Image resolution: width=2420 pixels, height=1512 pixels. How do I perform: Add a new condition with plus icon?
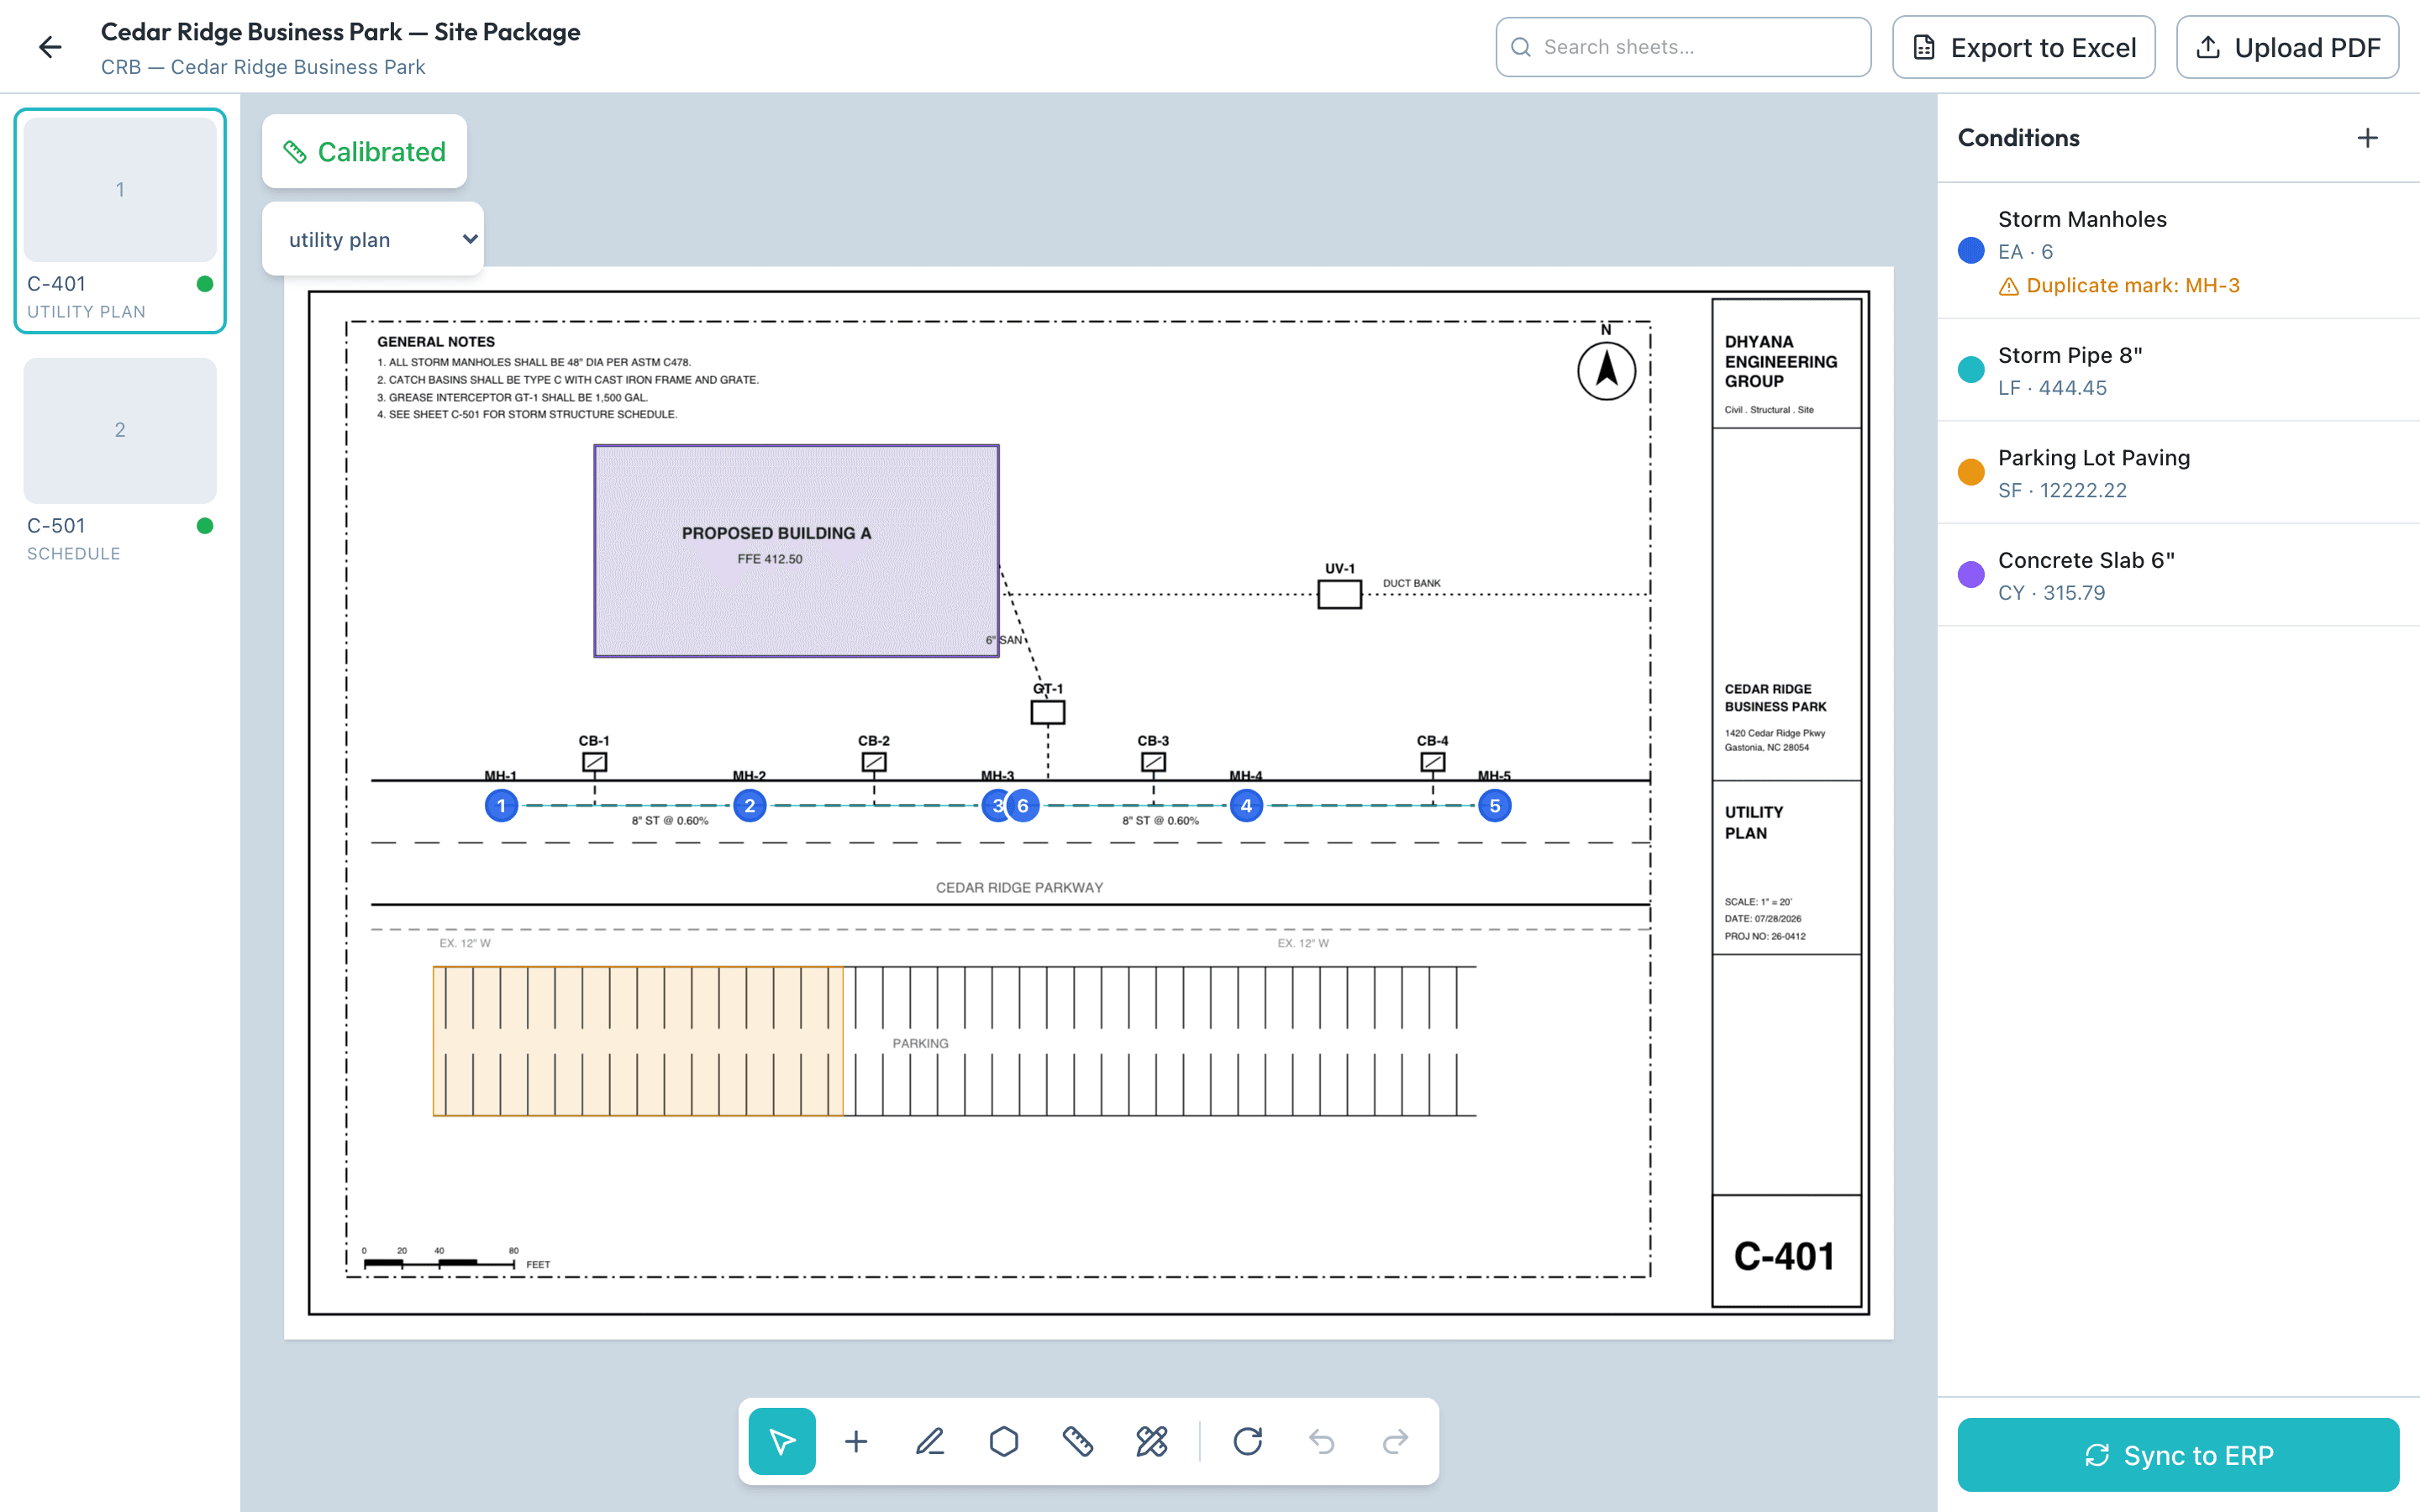(x=2367, y=138)
